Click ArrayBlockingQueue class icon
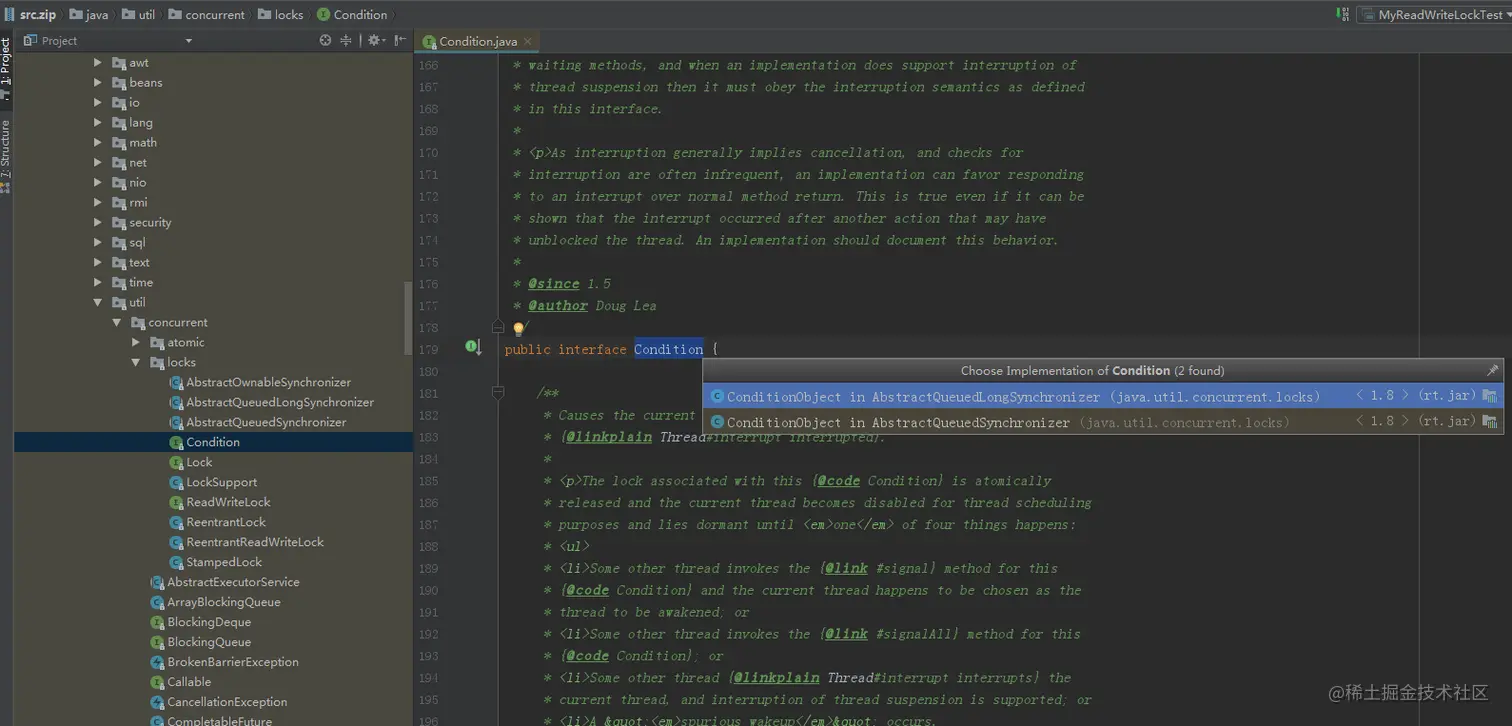1512x726 pixels. pyautogui.click(x=157, y=602)
